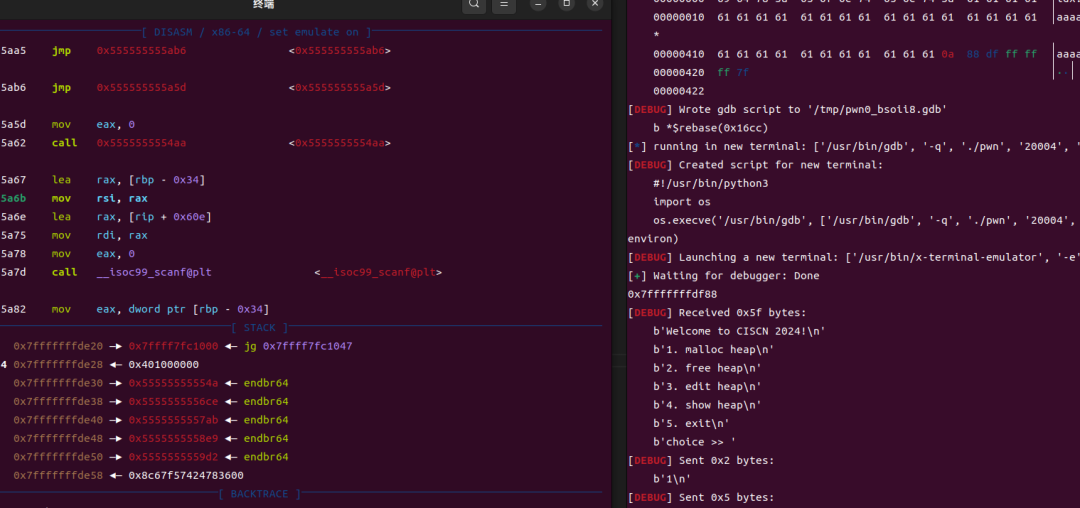Click call __isoc99_scanf@plt operand
The image size is (1080, 508).
(x=154, y=273)
